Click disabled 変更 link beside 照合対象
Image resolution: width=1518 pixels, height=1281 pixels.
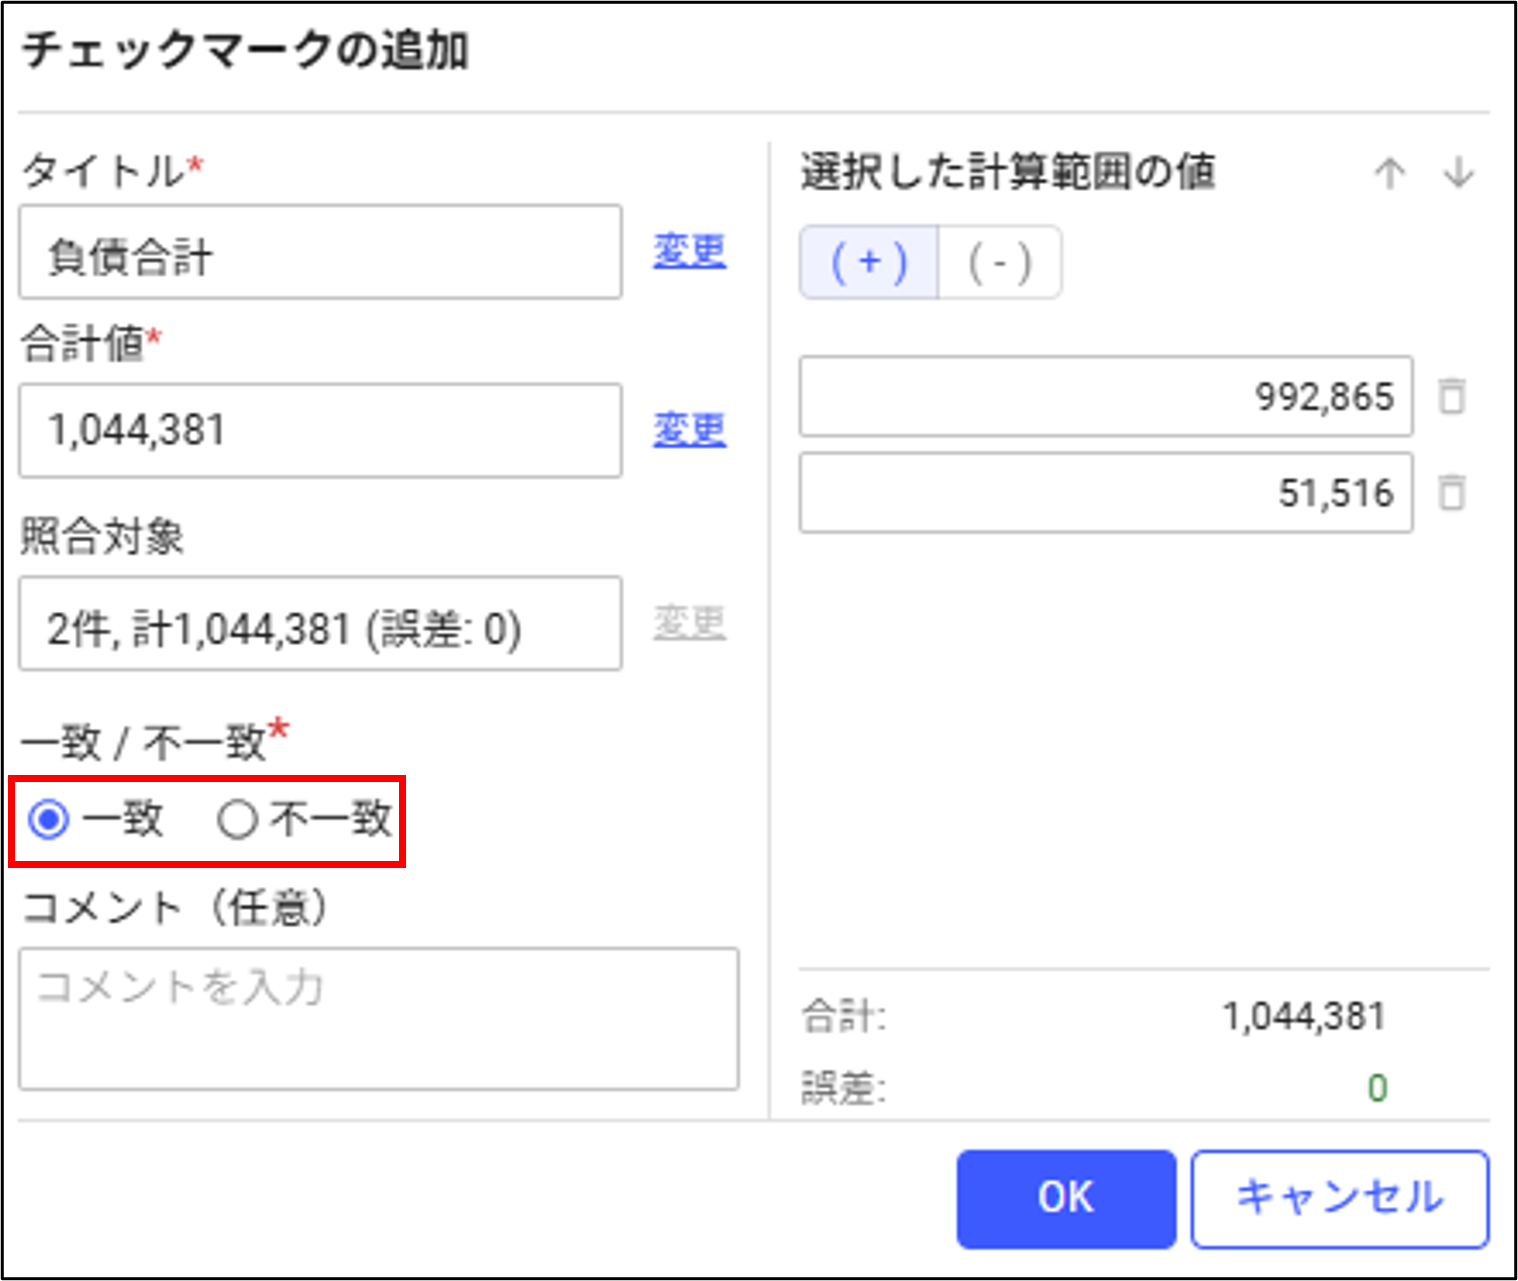coord(689,623)
